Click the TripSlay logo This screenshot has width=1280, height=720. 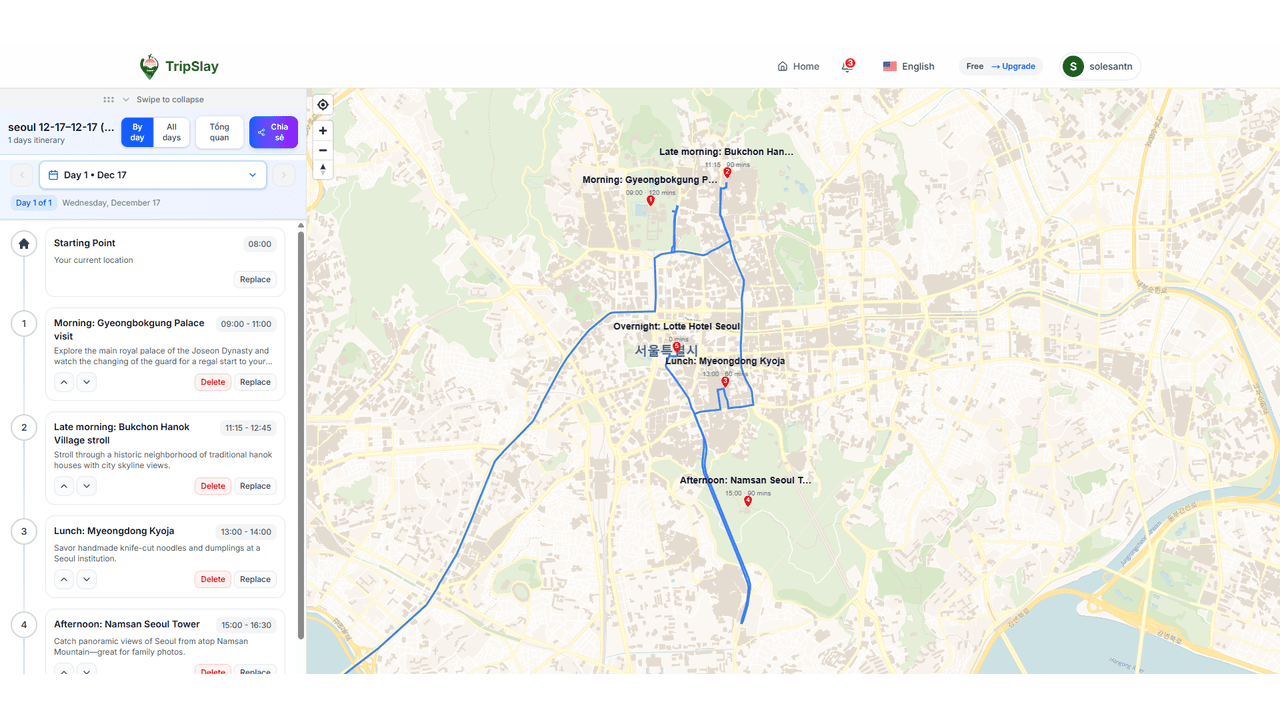pyautogui.click(x=179, y=67)
